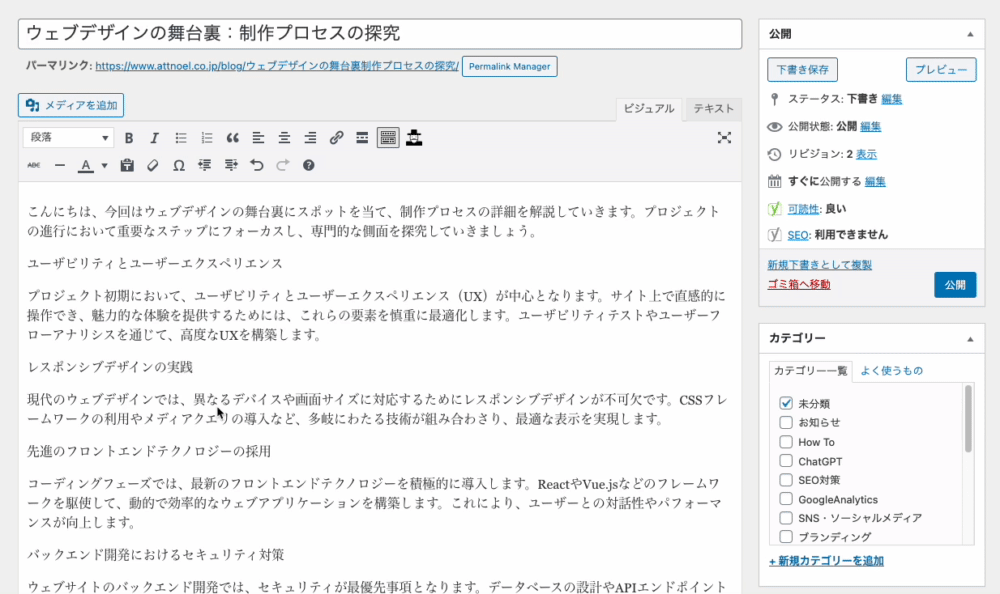Insert a bulleted list

coord(181,138)
